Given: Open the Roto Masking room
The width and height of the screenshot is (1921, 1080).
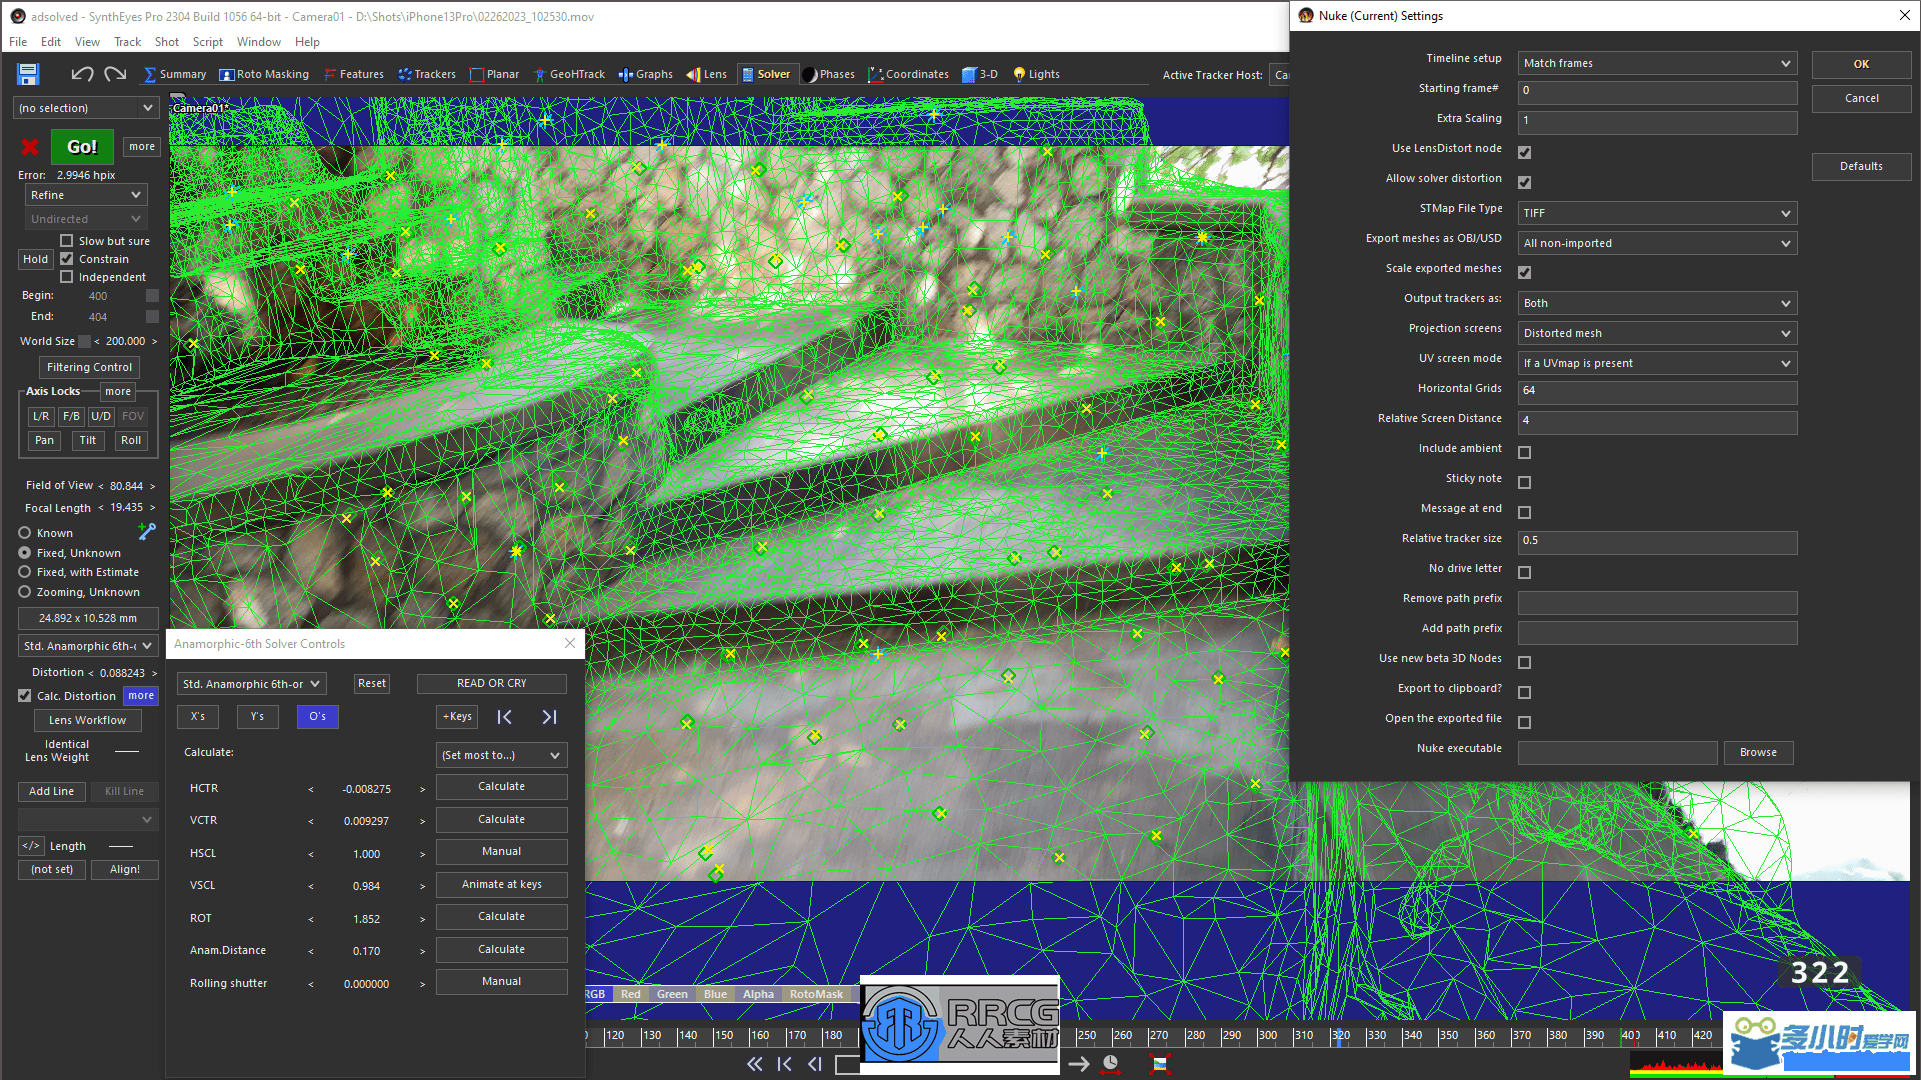Looking at the screenshot, I should 264,74.
